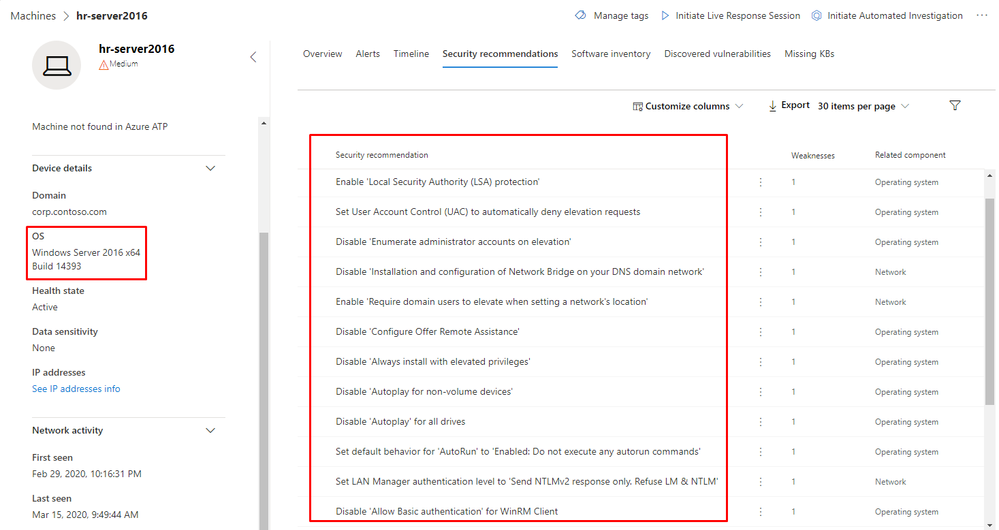This screenshot has height=530, width=999.
Task: Click the hr-server2016 breadcrumb title
Action: click(111, 15)
